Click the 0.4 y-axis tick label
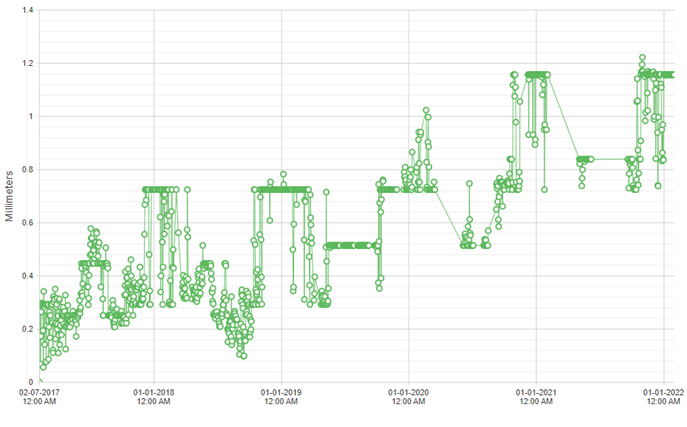 click(x=28, y=276)
